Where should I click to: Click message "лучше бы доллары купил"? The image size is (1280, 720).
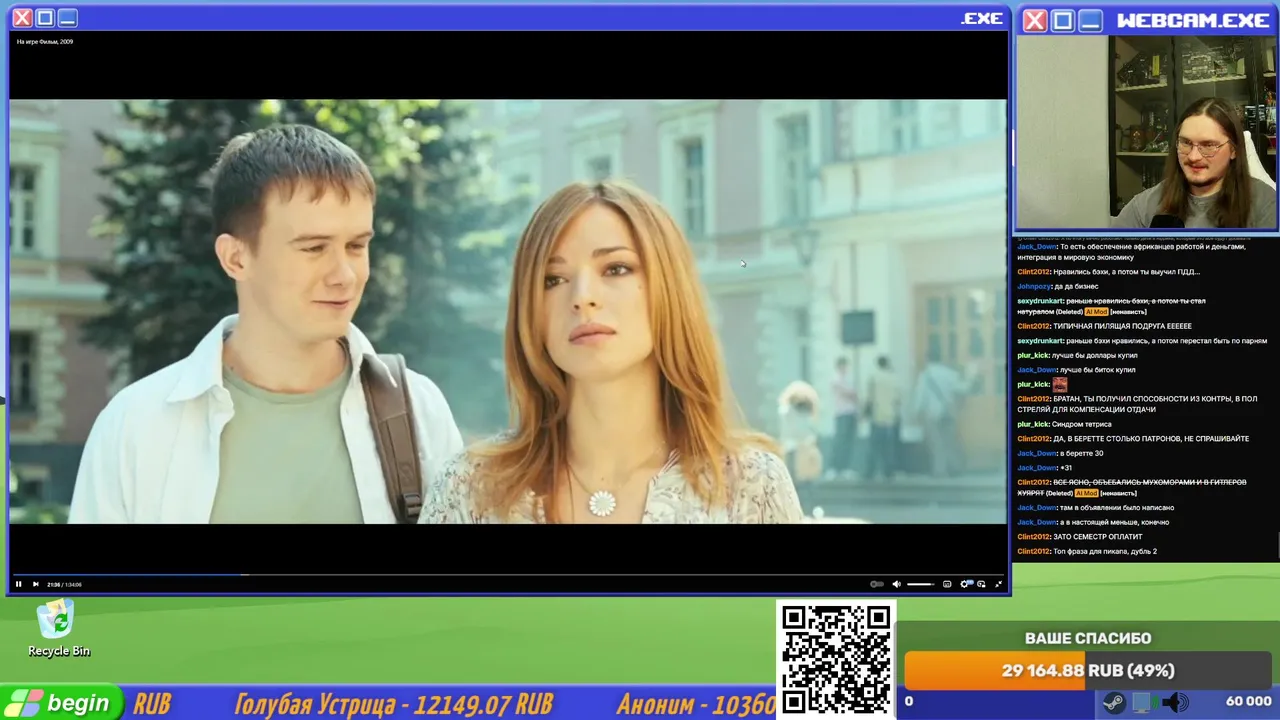coord(1094,355)
